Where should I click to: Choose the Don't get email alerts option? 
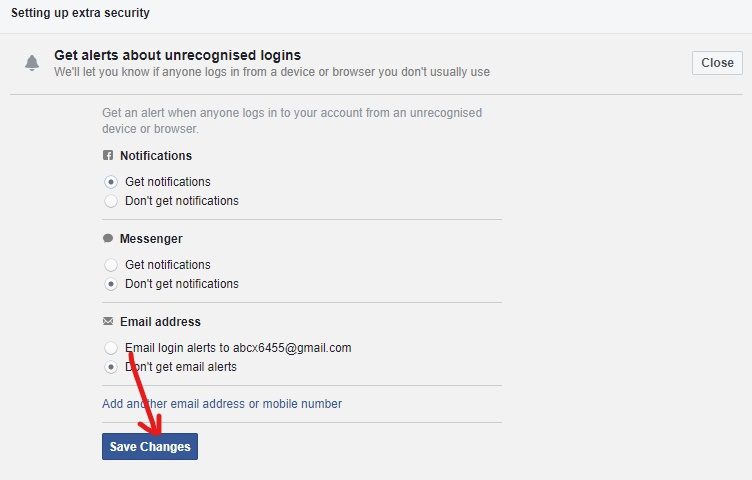pos(111,367)
